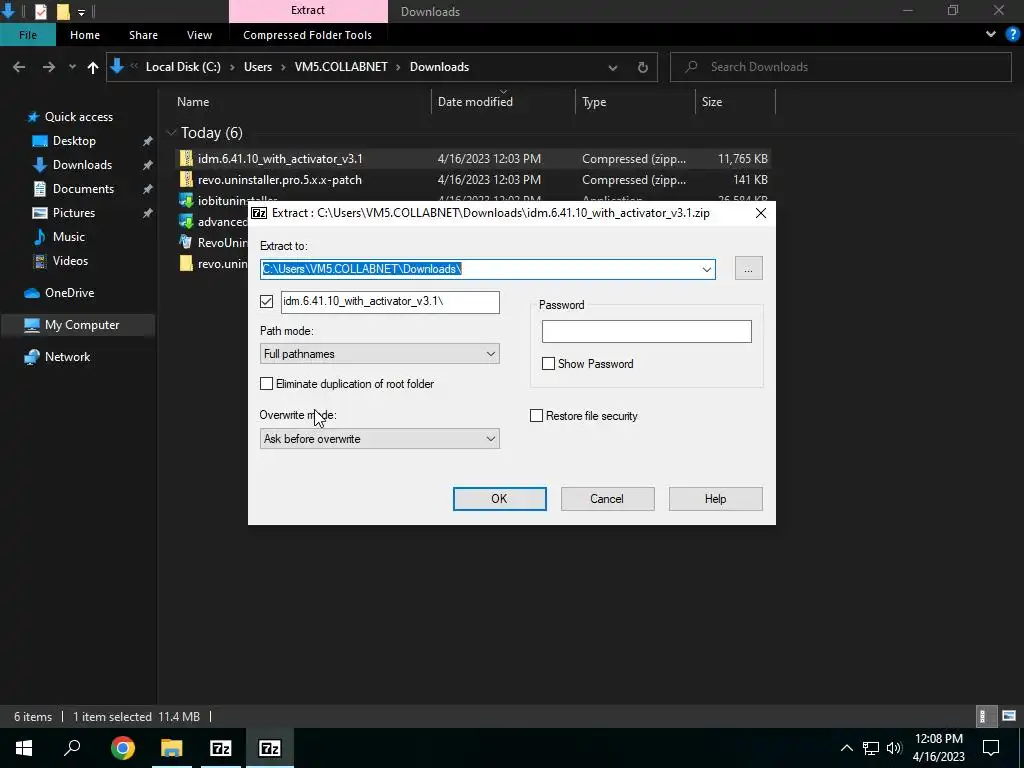1024x768 pixels.
Task: Click Users breadcrumb in address bar
Action: (x=258, y=67)
